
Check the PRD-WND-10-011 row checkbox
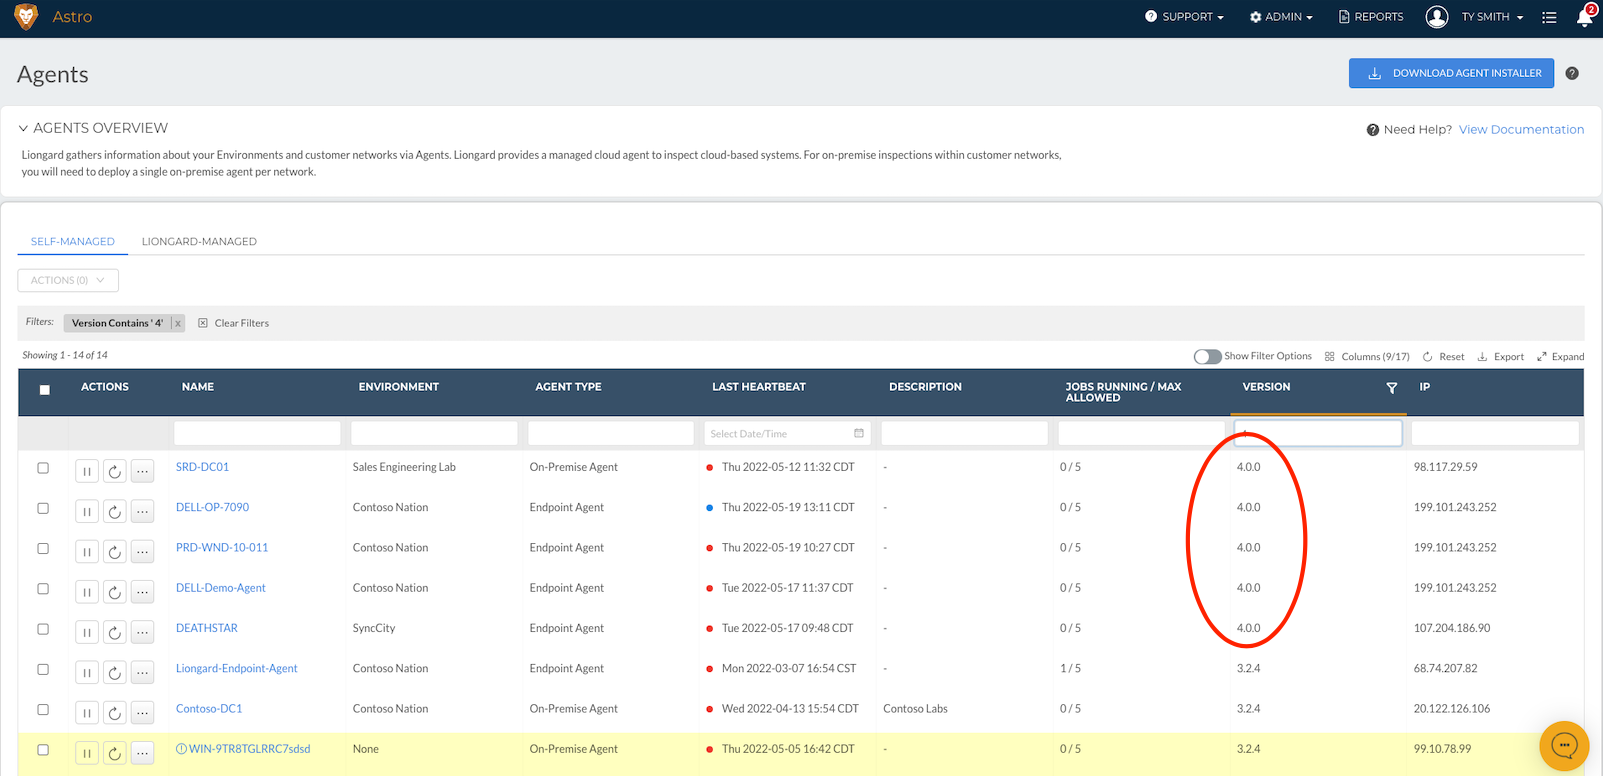(x=43, y=548)
